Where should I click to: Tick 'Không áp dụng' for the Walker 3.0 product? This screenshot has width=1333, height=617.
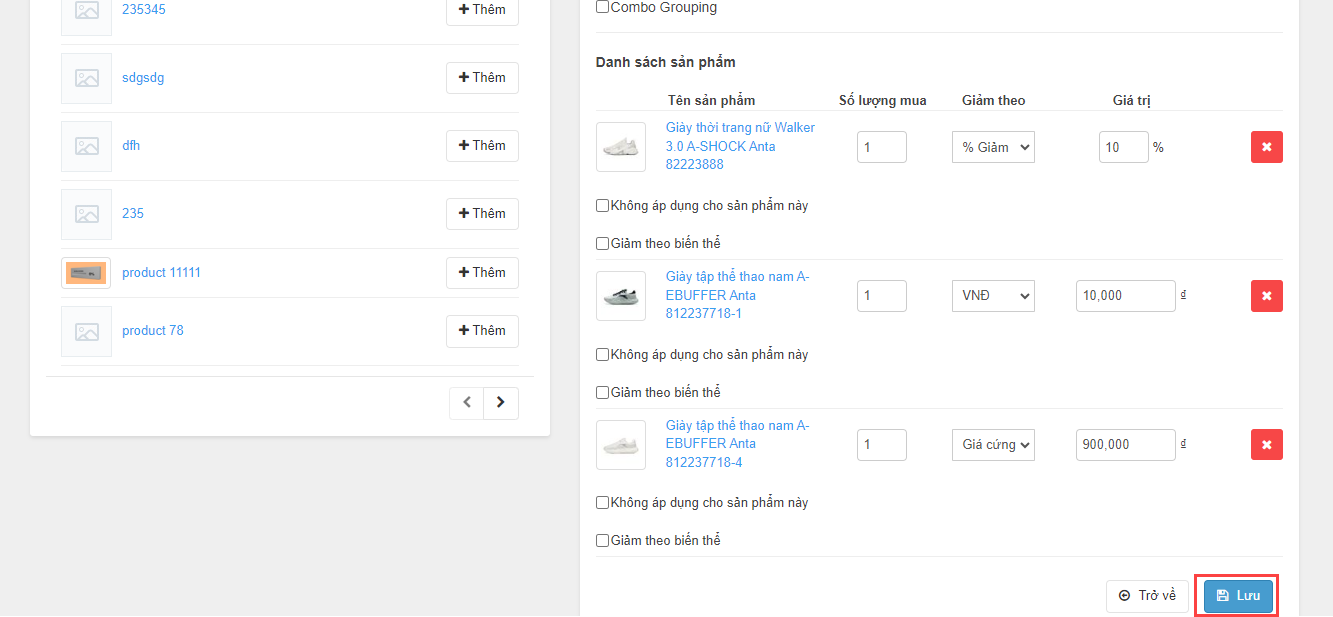pos(603,206)
